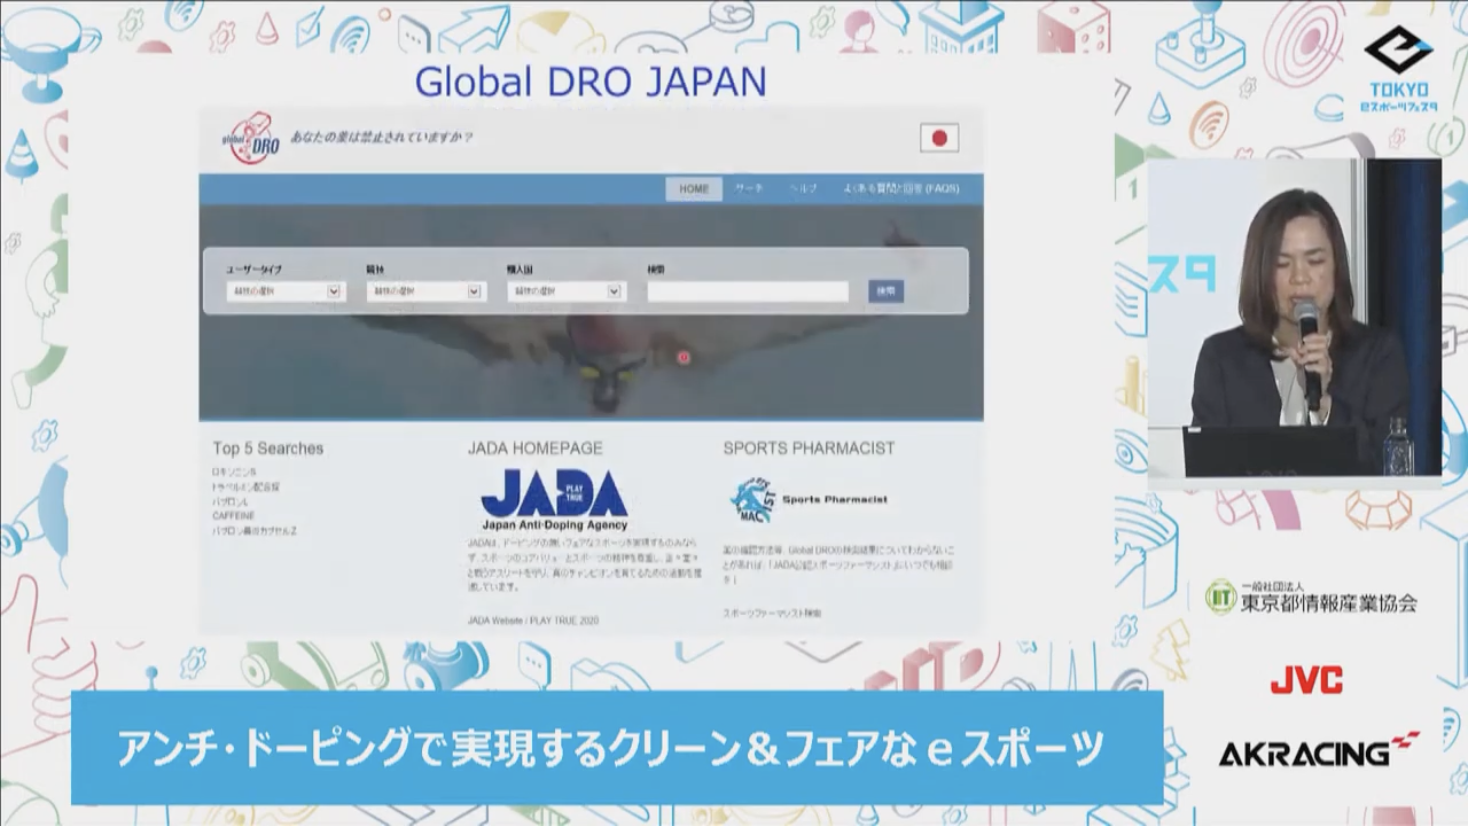Click the Tokyo eSports Festa logo
Image resolution: width=1468 pixels, height=826 pixels.
[x=1399, y=68]
